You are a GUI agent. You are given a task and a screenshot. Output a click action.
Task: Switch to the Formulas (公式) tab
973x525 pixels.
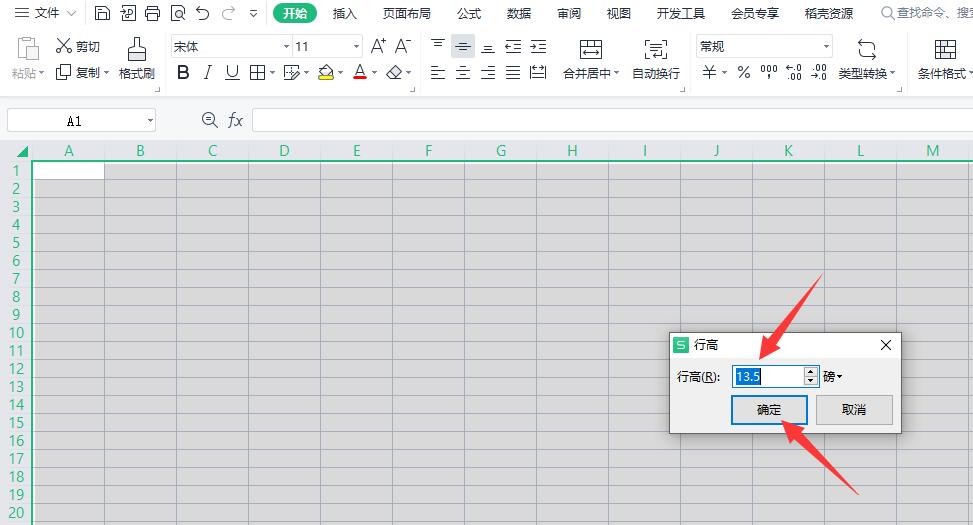469,13
